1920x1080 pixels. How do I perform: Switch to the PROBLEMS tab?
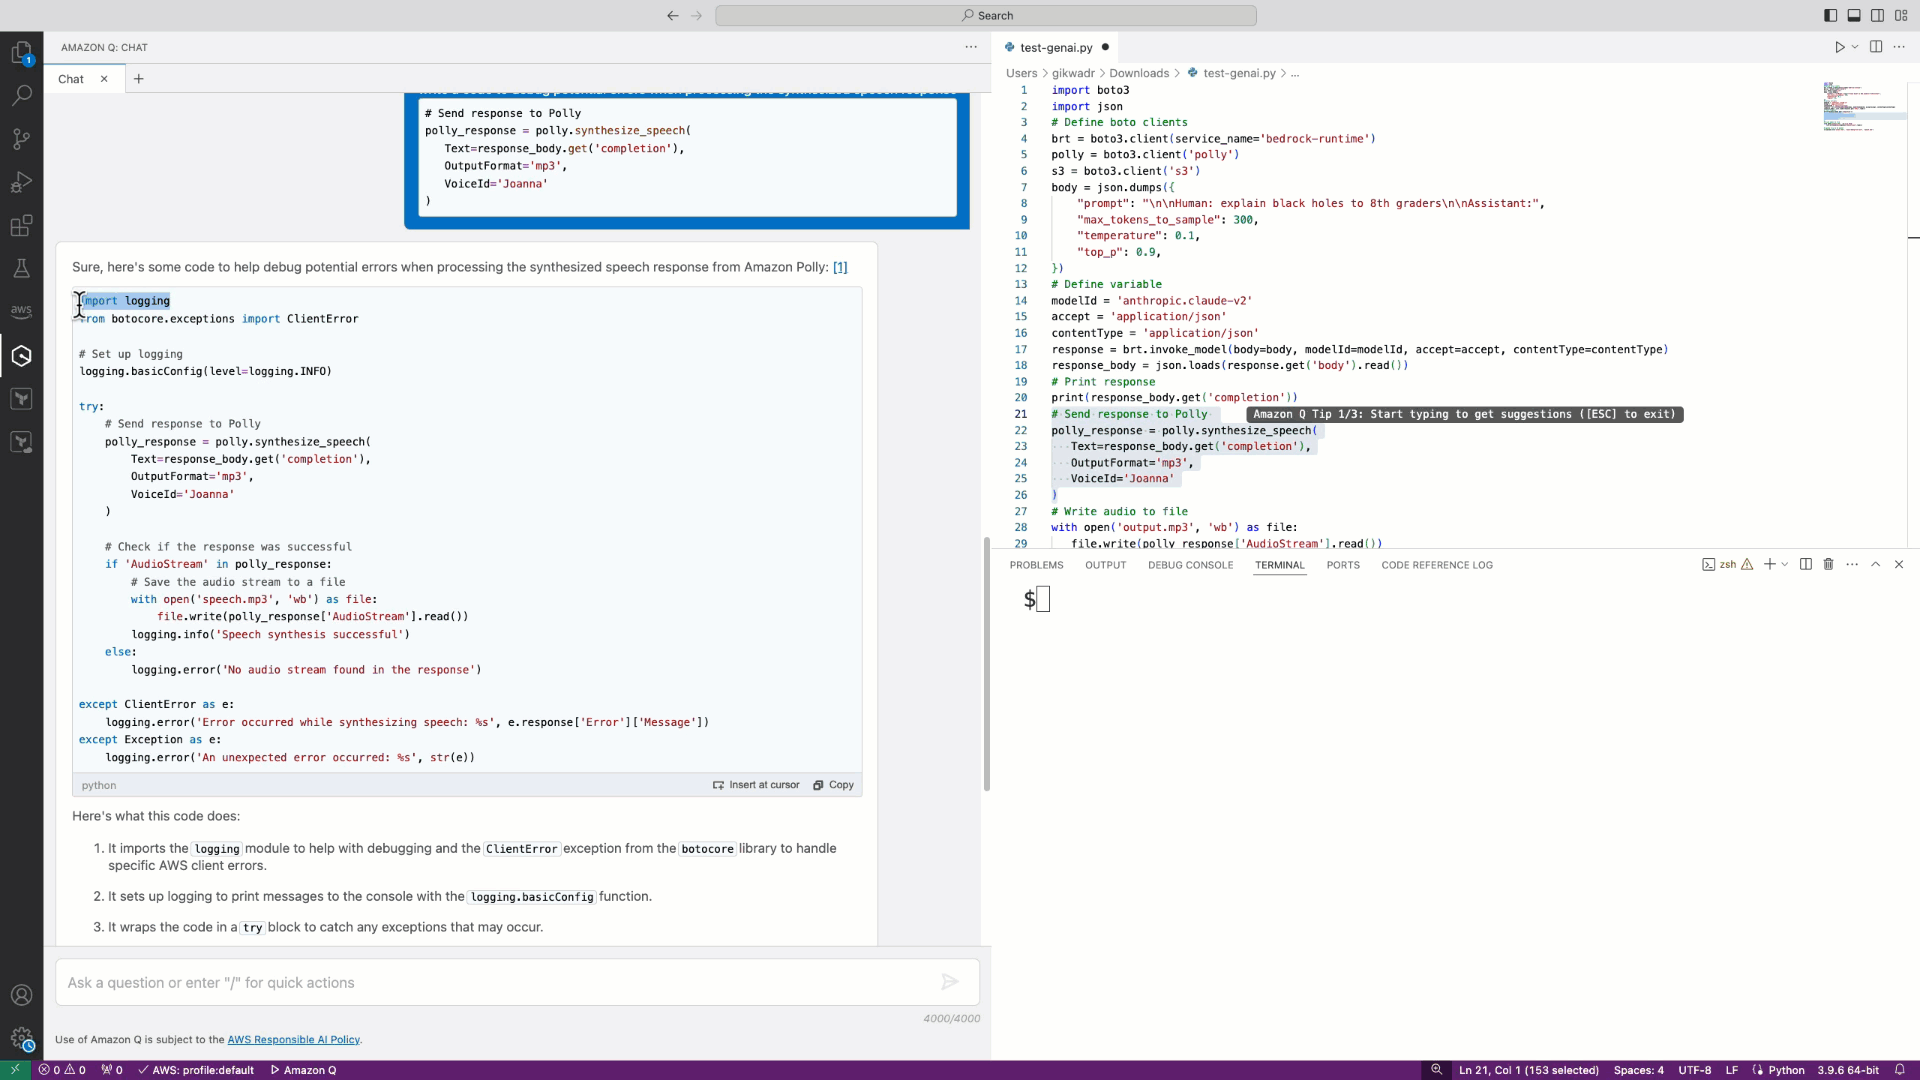[x=1036, y=565]
